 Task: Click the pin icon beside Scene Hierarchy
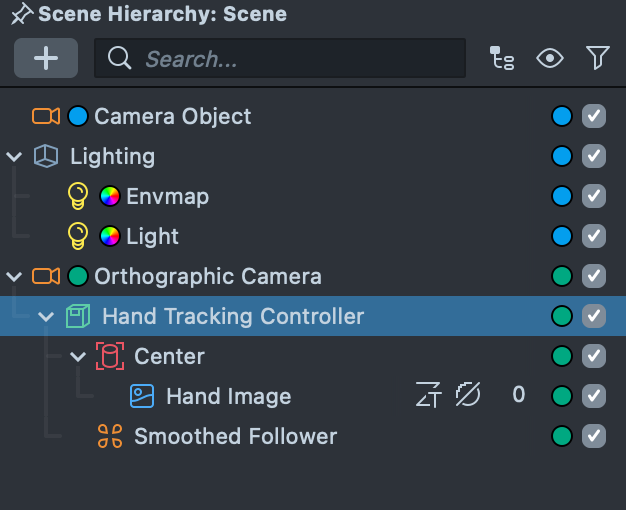click(x=22, y=14)
